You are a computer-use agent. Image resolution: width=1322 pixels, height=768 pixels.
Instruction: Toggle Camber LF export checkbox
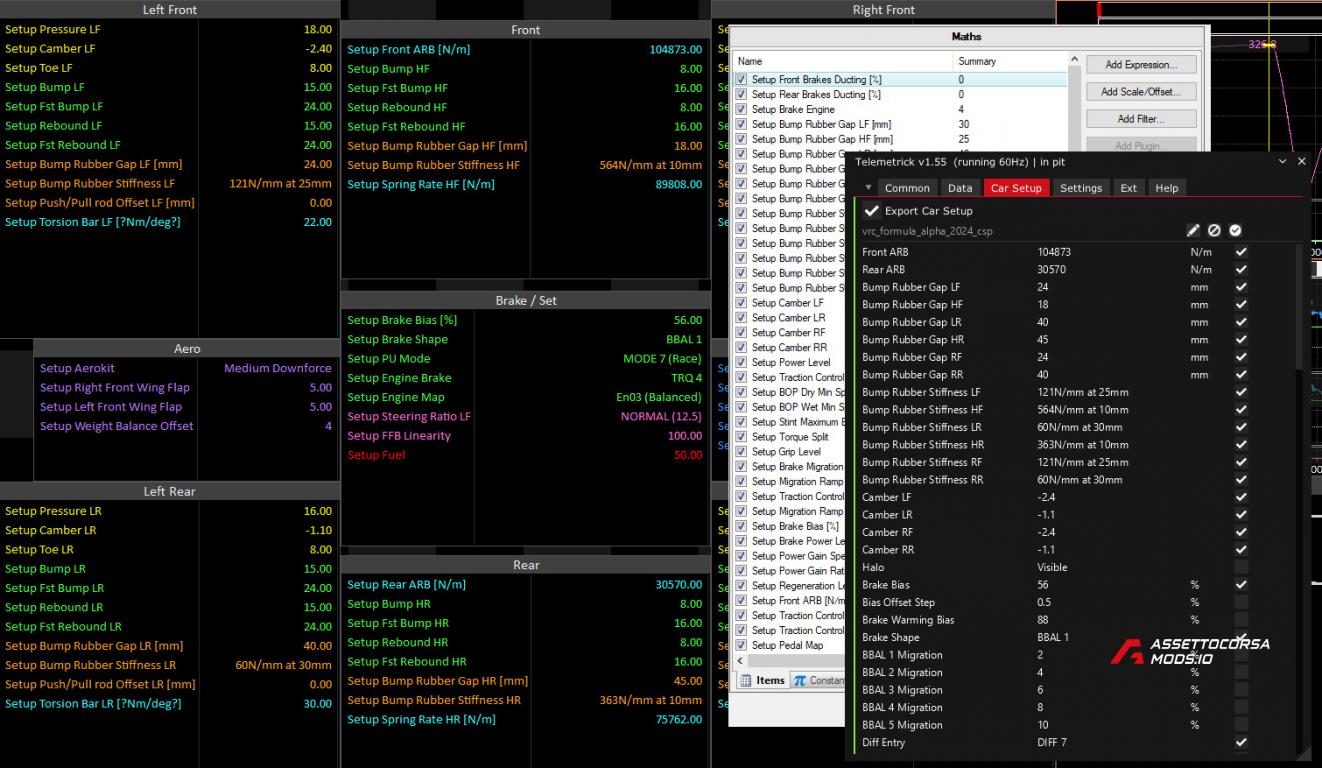coord(1241,497)
